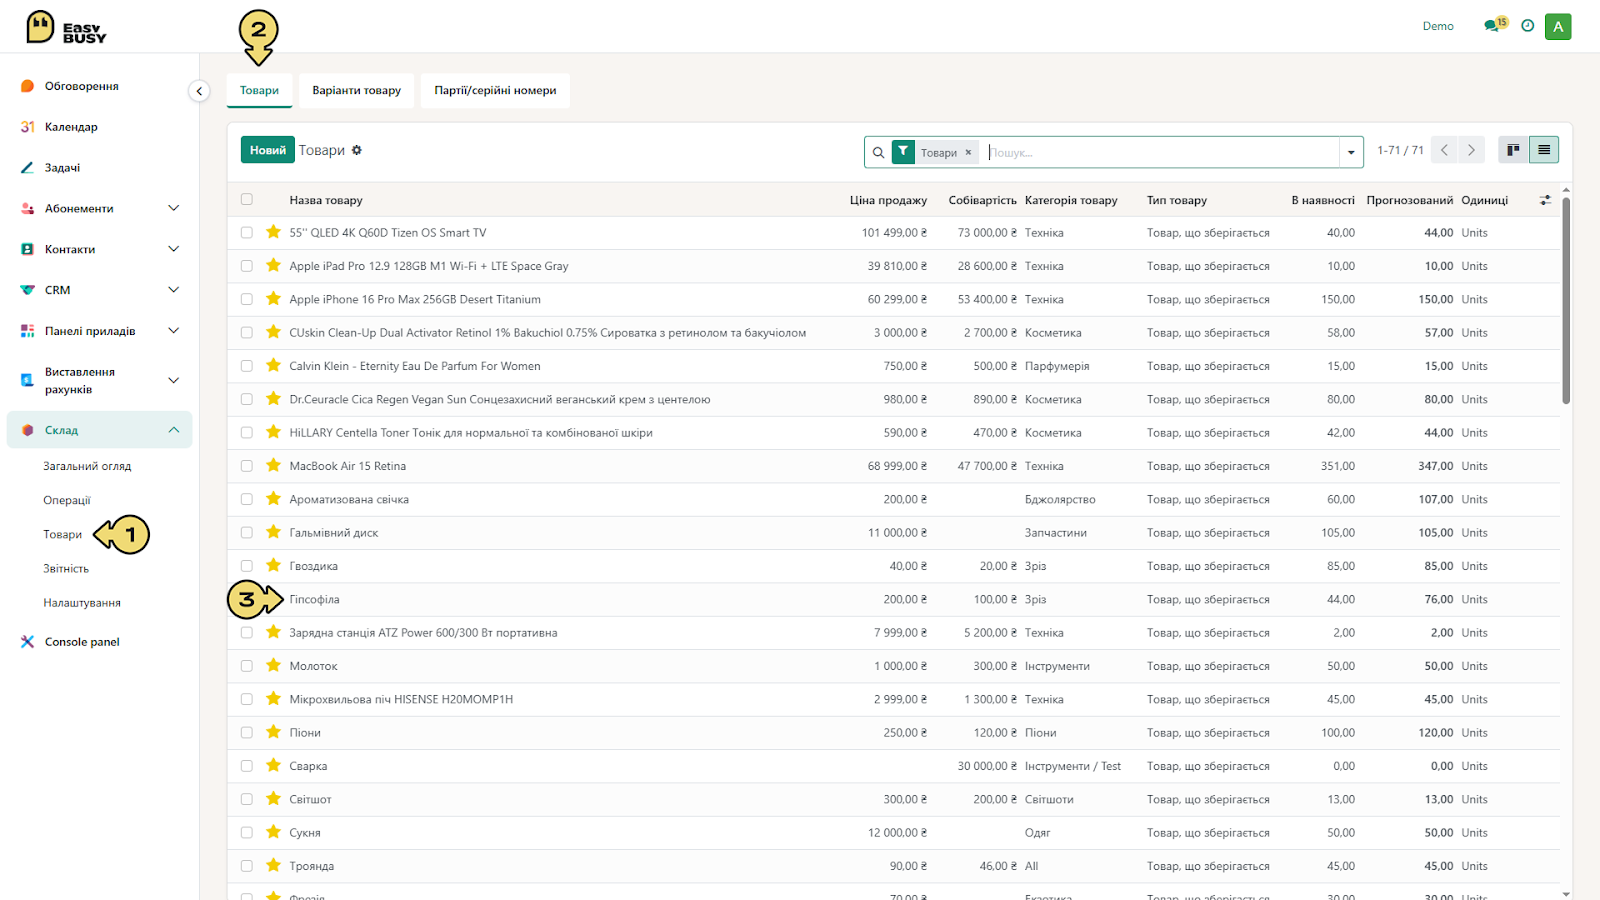Screen dimensions: 1600x900
Task: Open Товари submenu item under Склад
Action: click(x=63, y=534)
